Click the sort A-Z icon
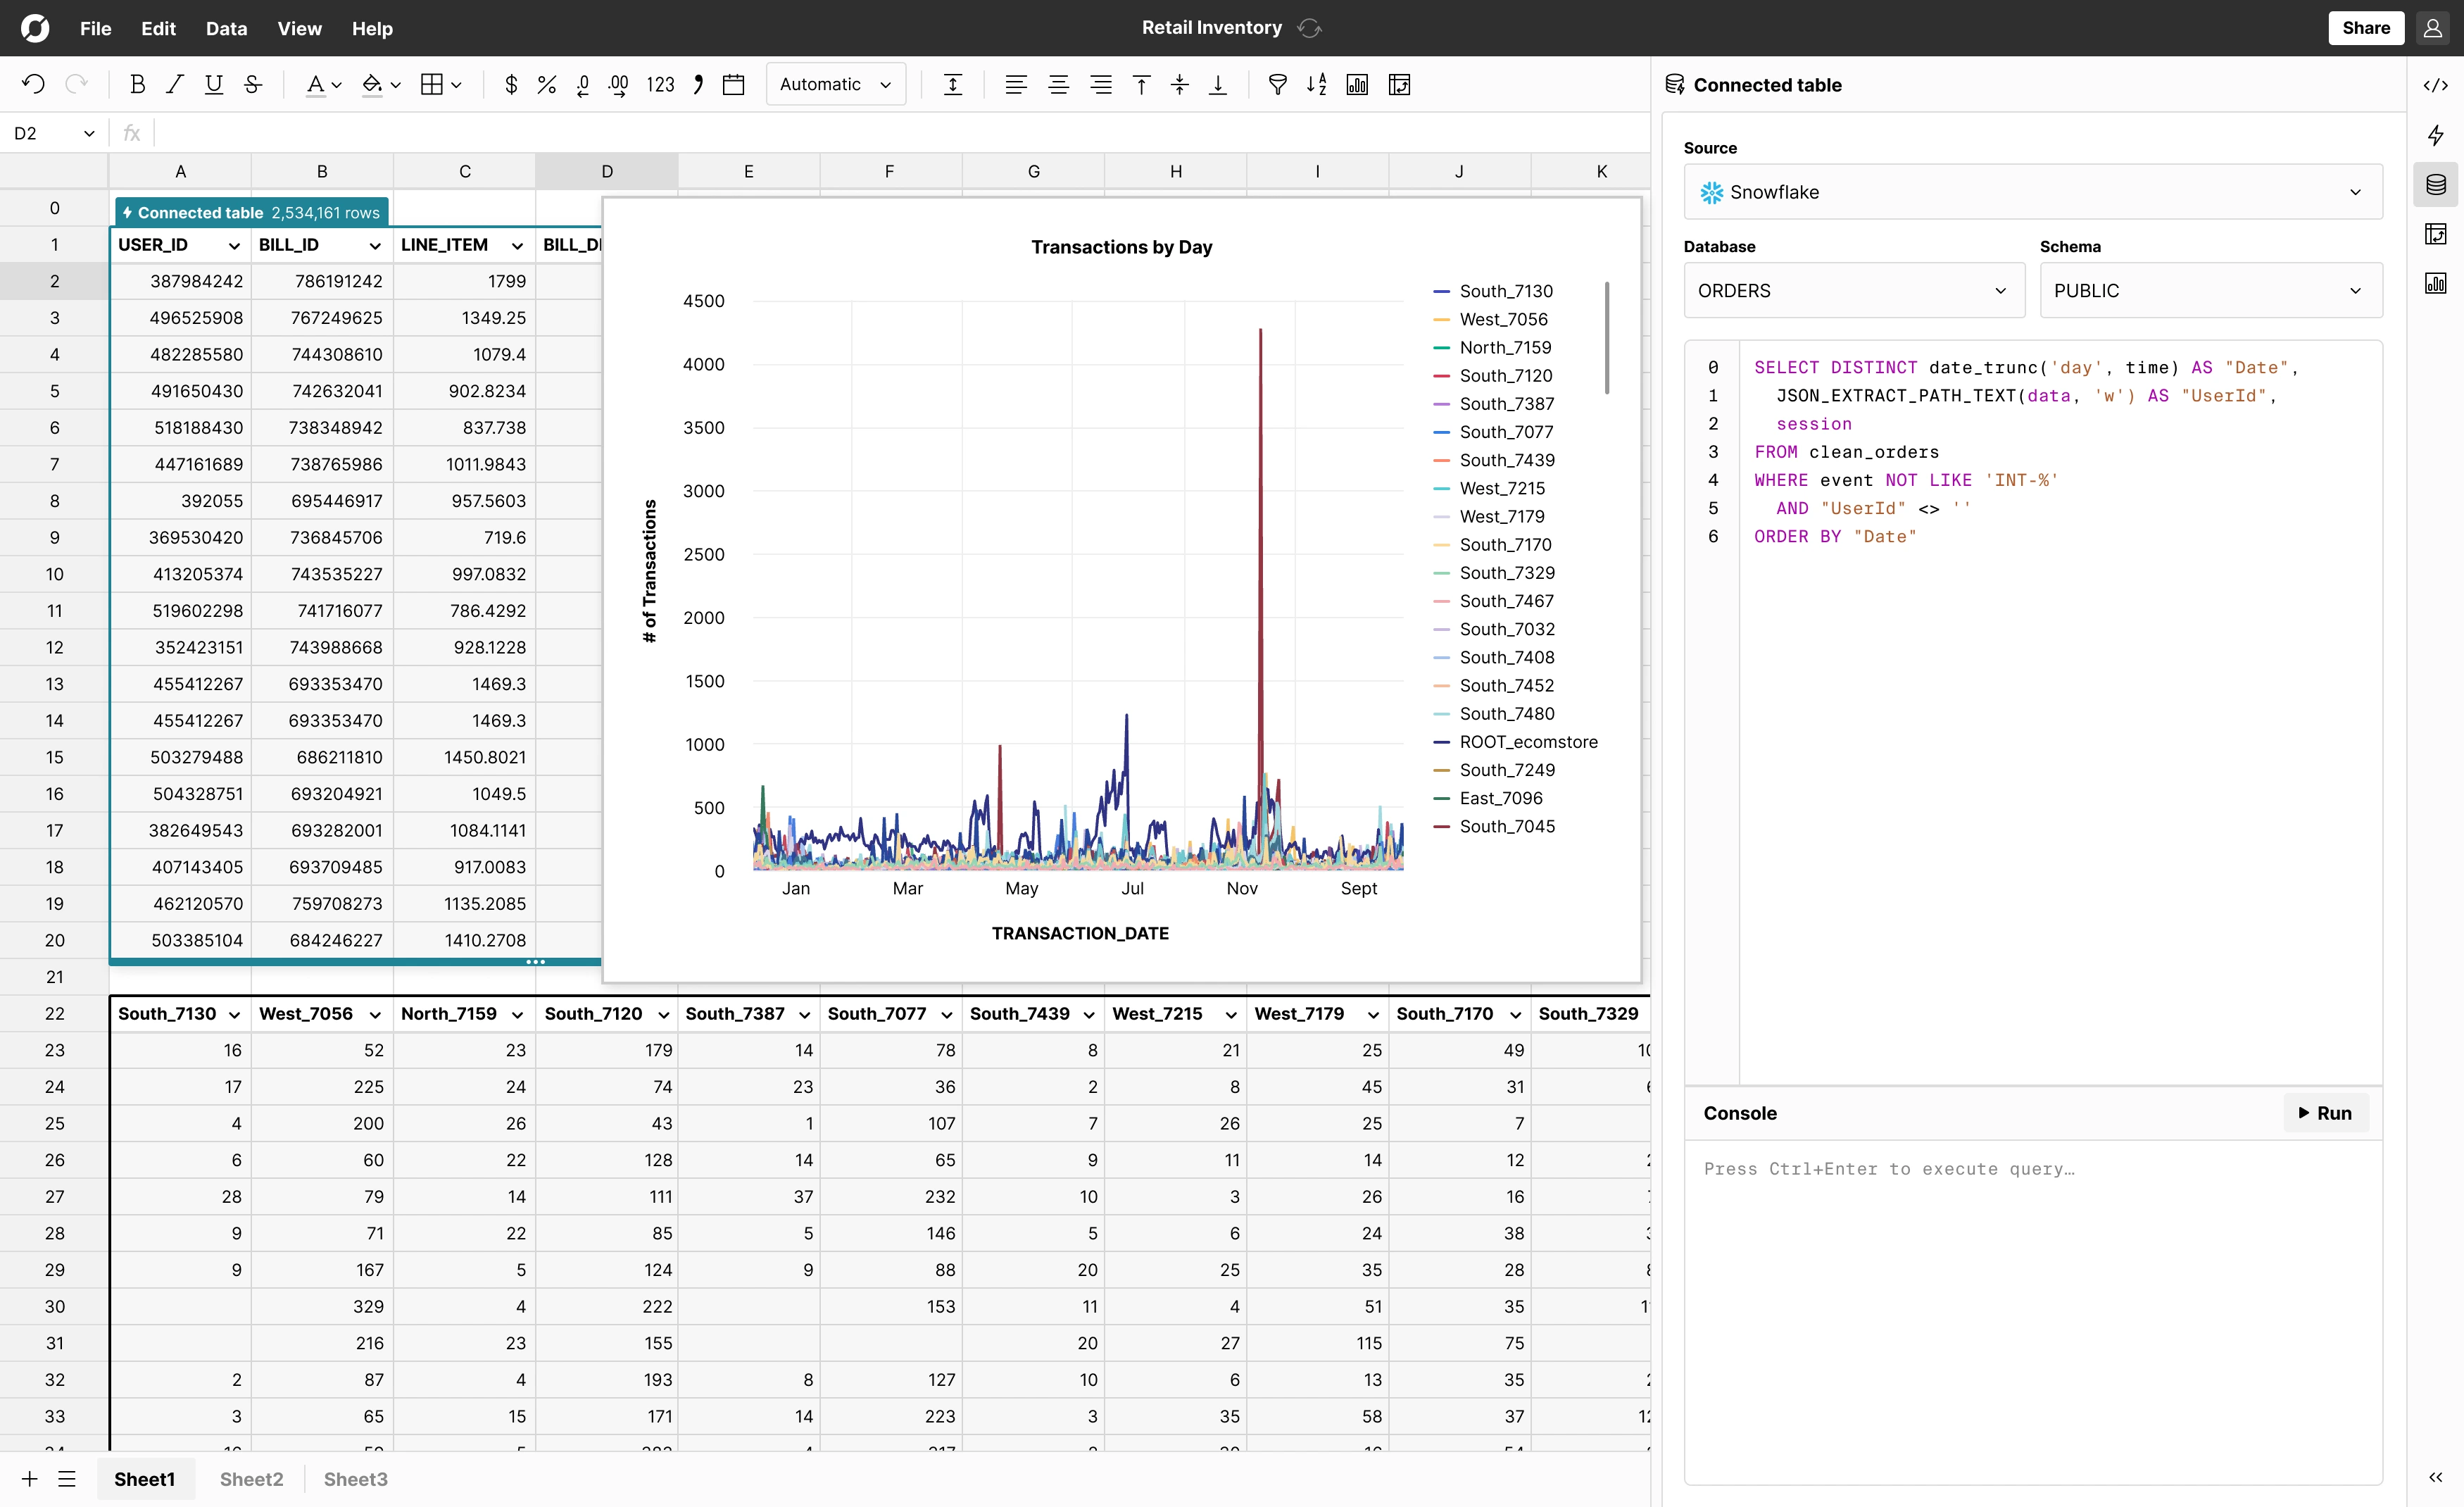The width and height of the screenshot is (2464, 1507). (1316, 85)
